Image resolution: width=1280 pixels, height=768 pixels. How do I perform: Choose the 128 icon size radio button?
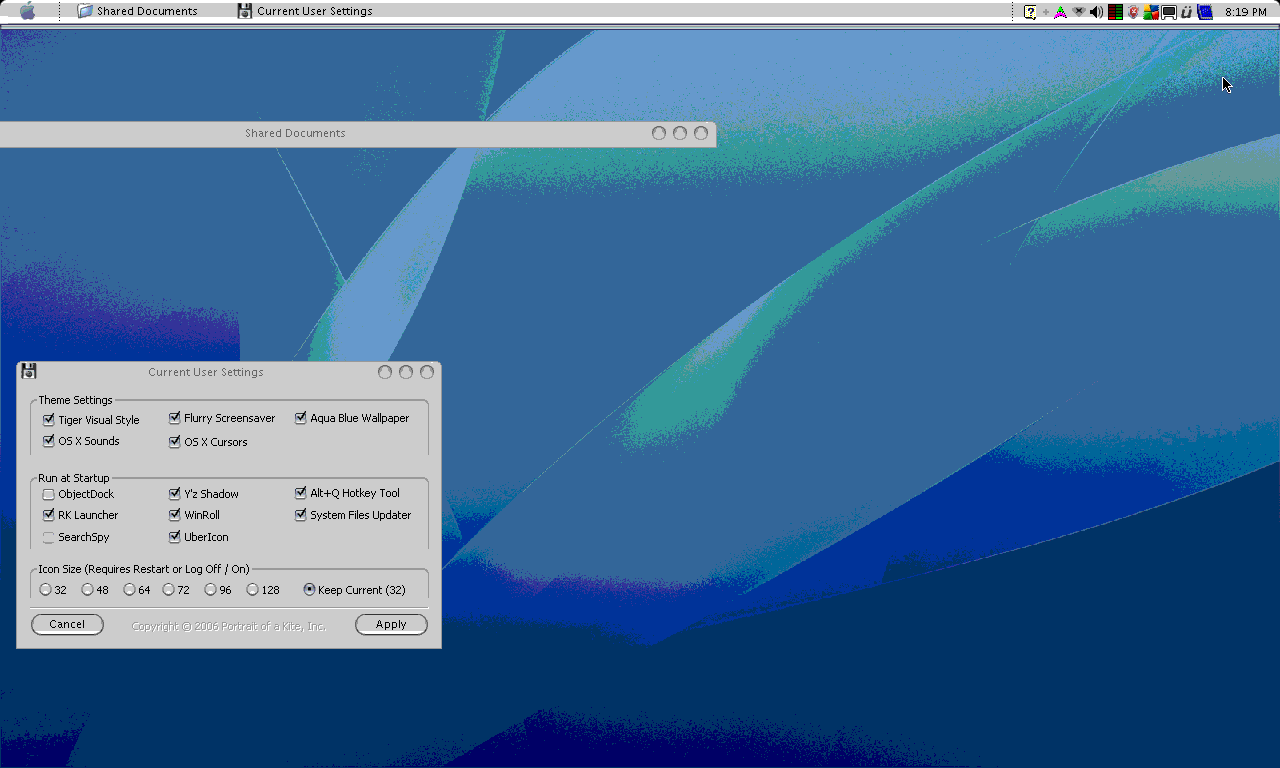point(253,590)
